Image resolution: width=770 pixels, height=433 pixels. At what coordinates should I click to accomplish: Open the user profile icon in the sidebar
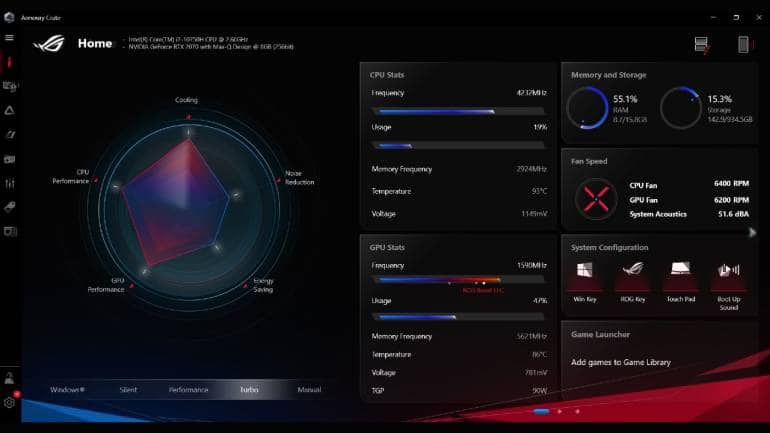[10, 378]
